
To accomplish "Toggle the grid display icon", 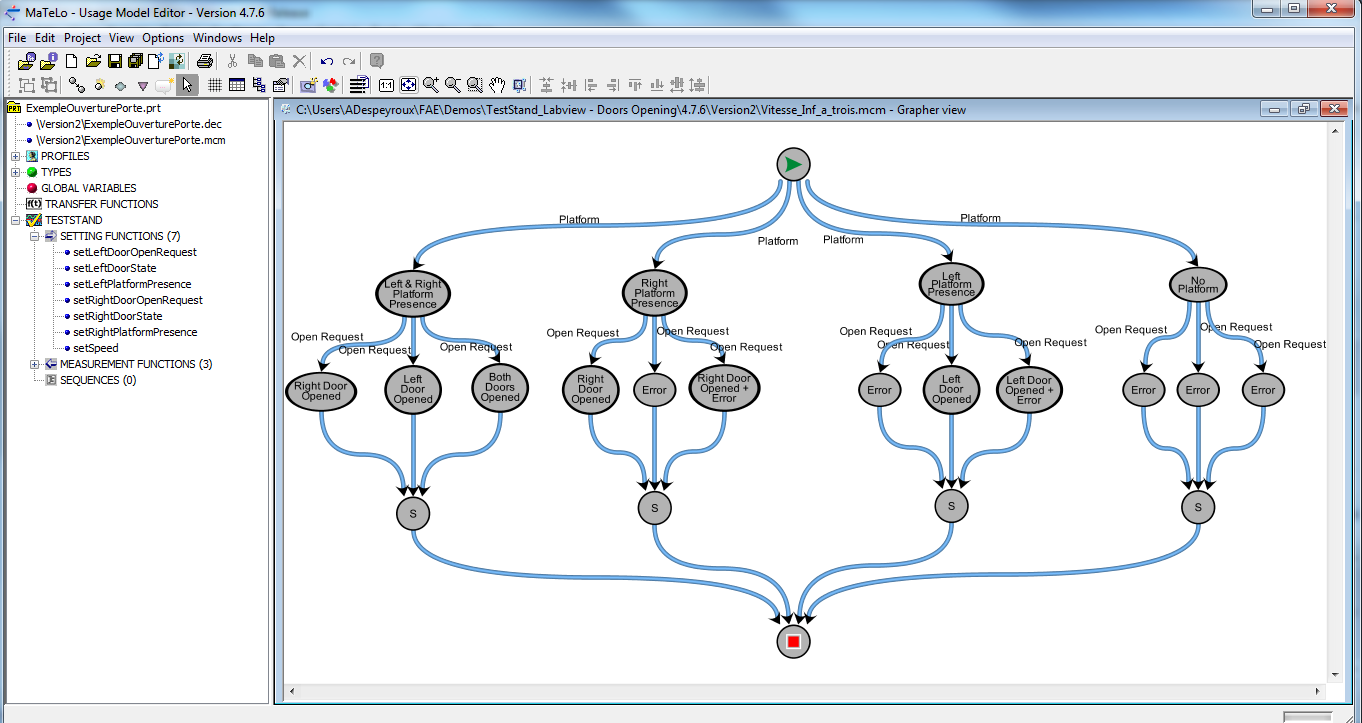I will click(x=214, y=85).
